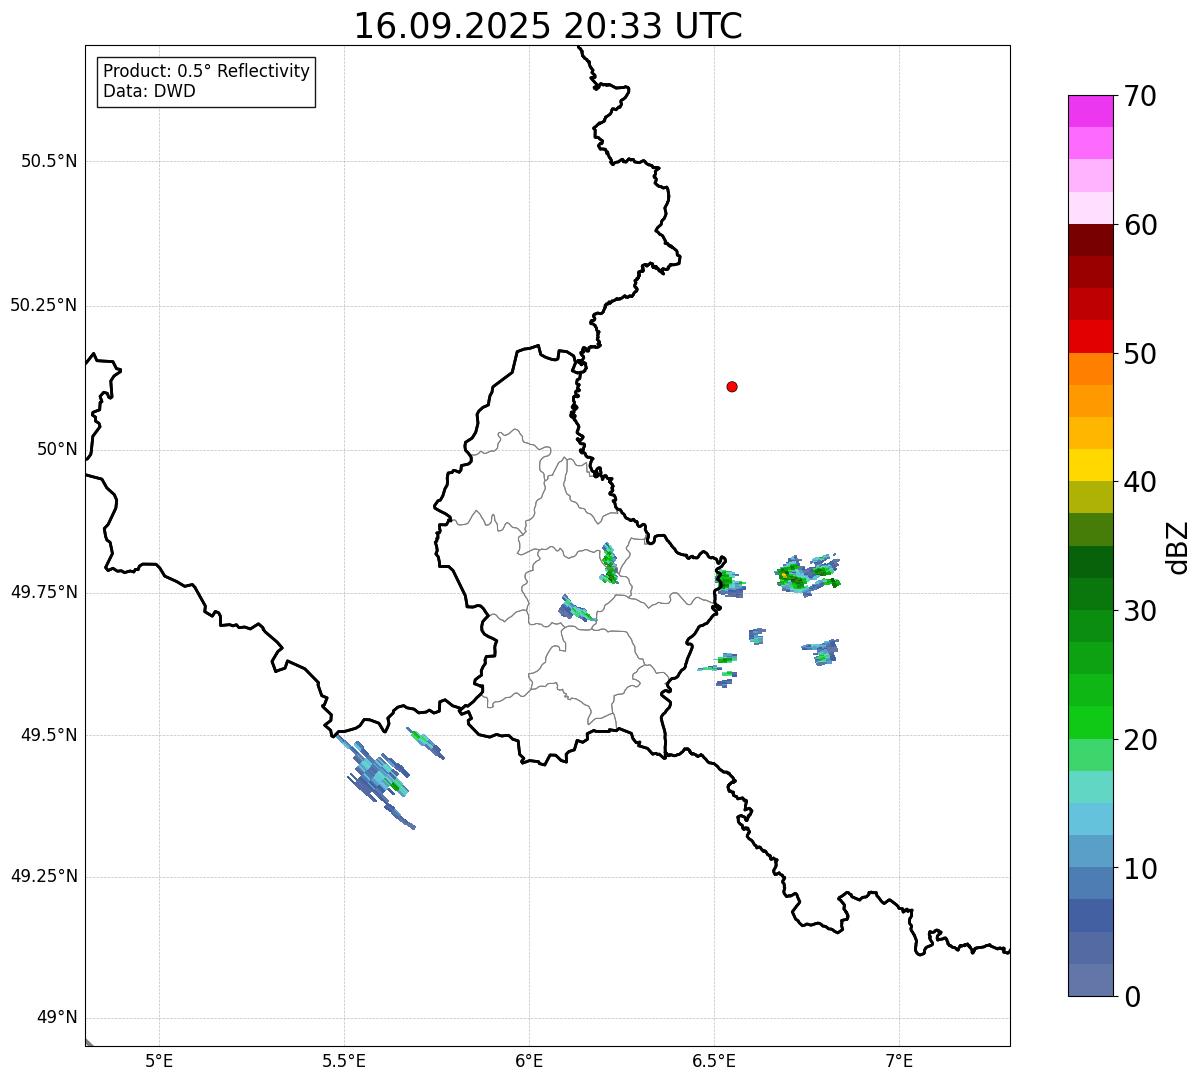Click the radar echo inside Luxembourg near 6.2°E
This screenshot has height=1081, width=1202.
pos(609,564)
